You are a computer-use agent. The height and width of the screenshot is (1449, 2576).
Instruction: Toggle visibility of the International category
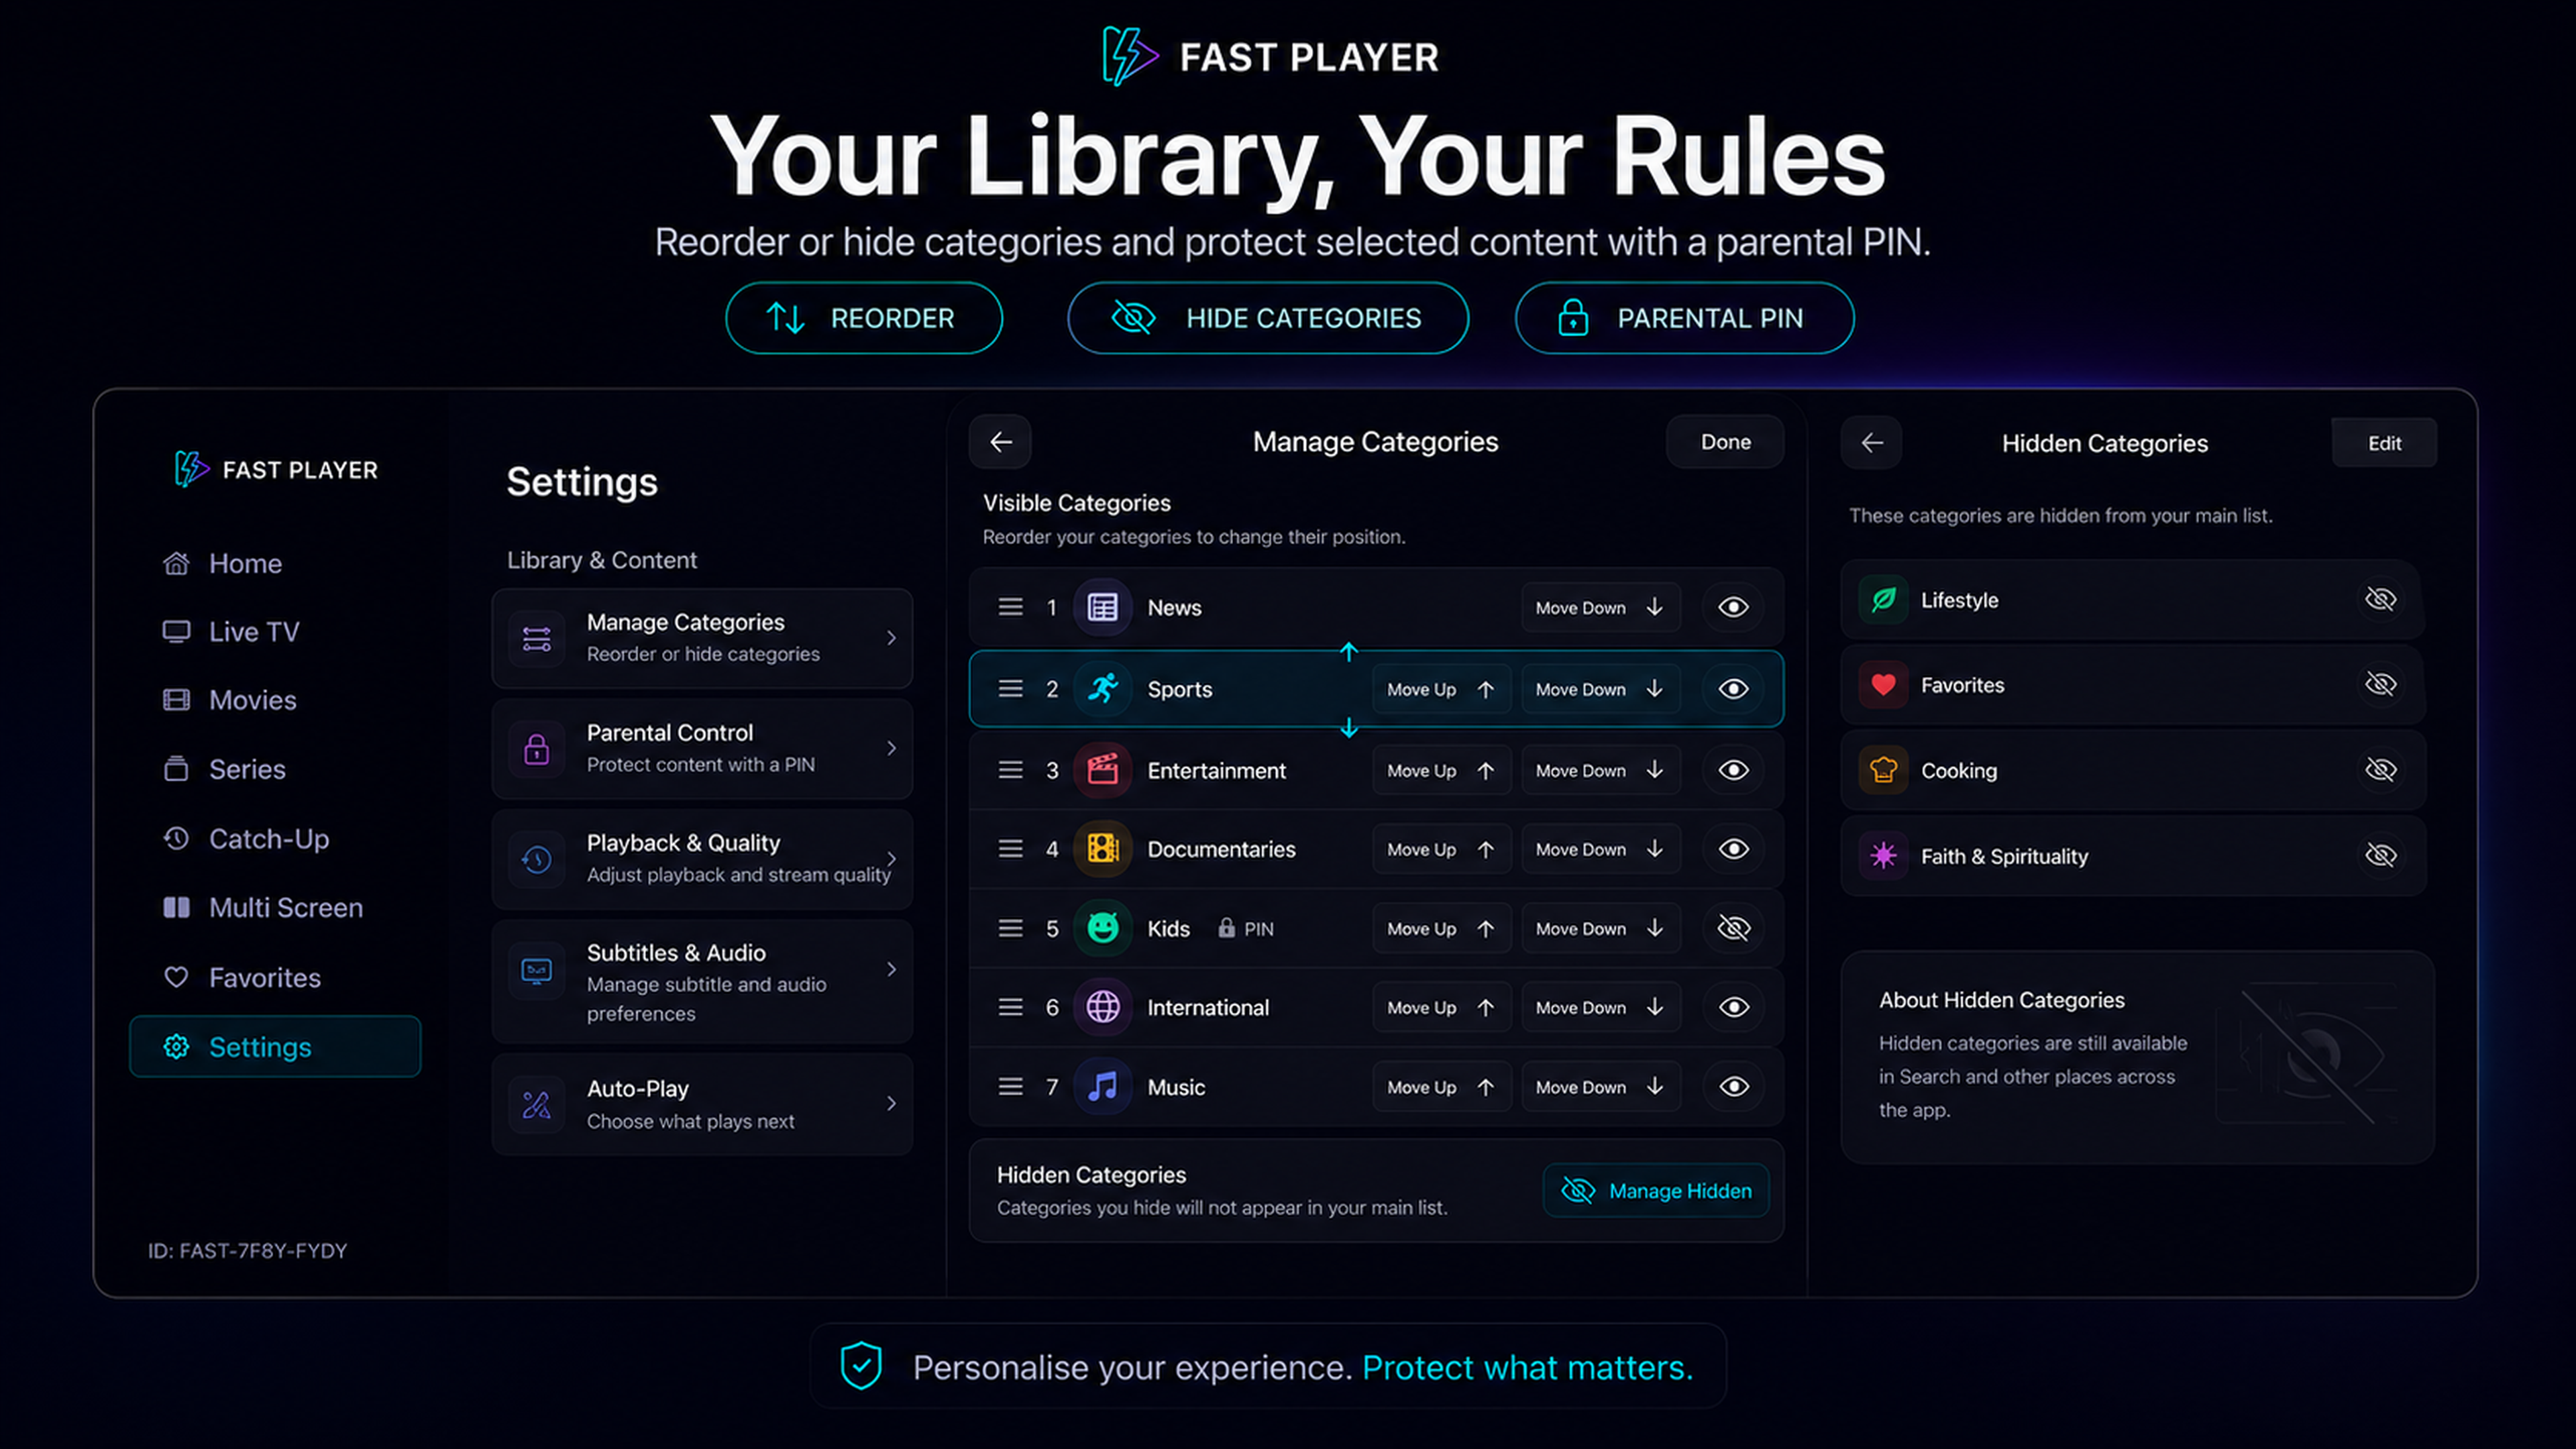[1733, 1007]
